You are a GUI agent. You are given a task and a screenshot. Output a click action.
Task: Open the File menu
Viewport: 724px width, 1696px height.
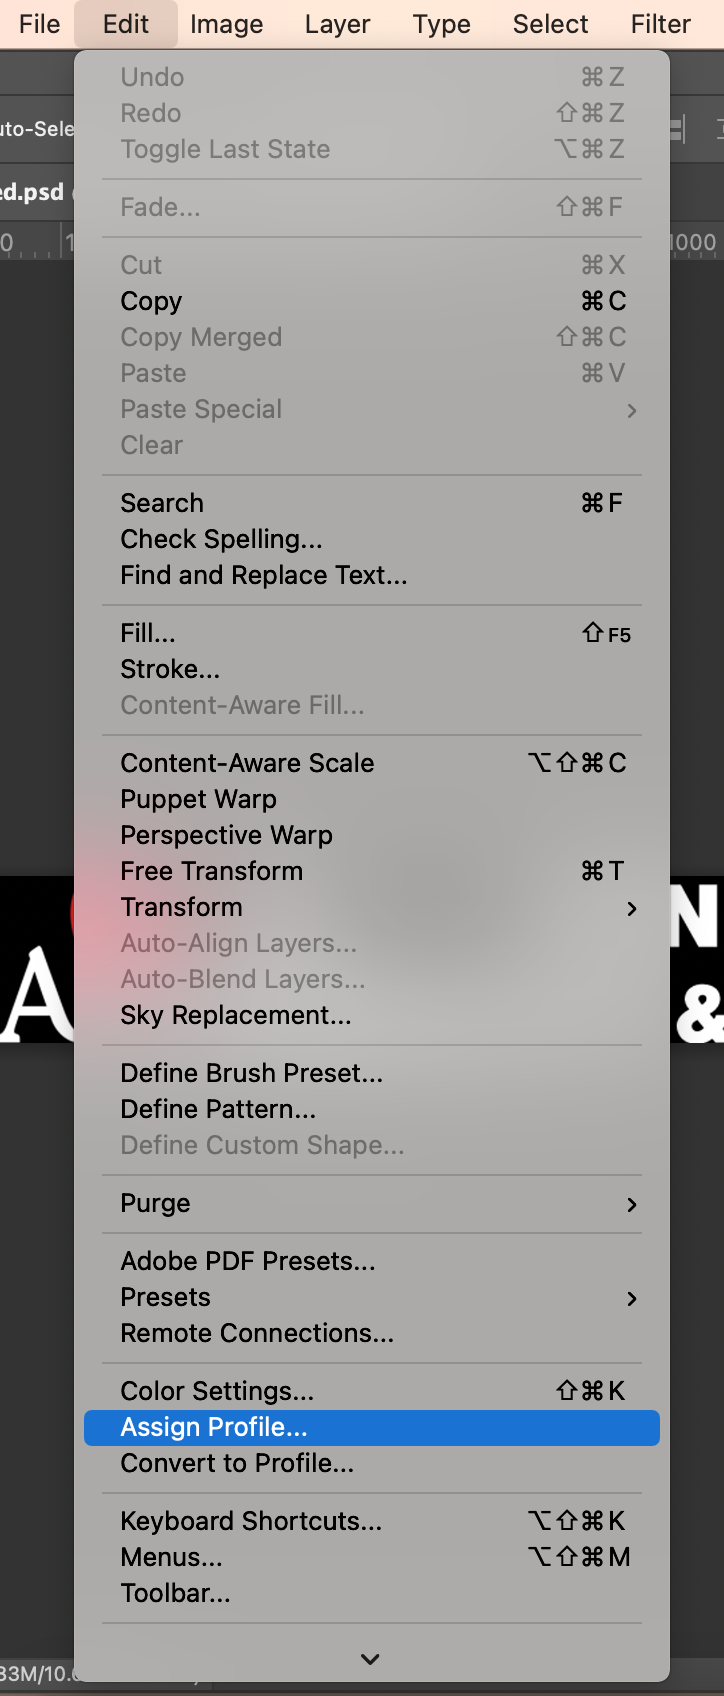click(39, 24)
